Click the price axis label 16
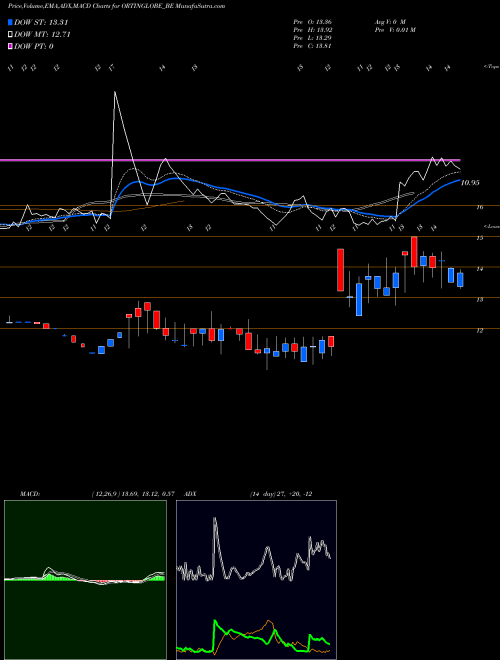This screenshot has height=660, width=500. [479, 207]
